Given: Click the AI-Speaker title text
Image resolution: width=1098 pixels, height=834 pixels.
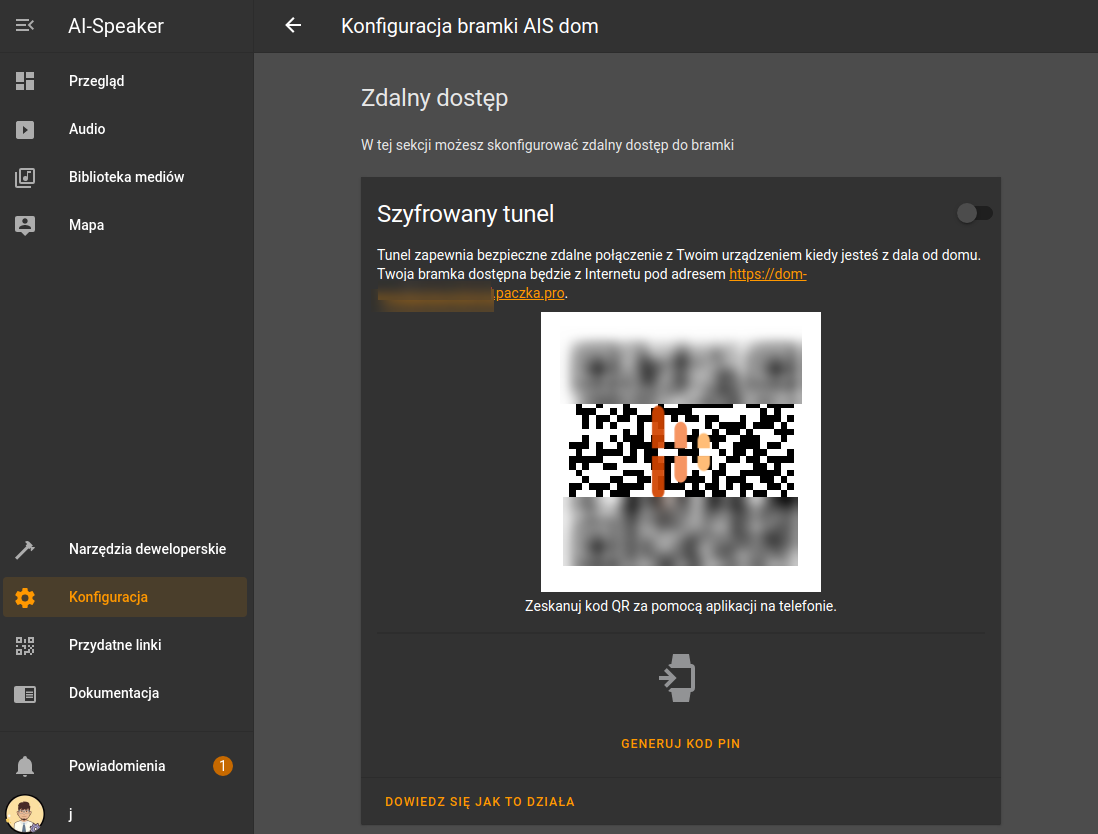Looking at the screenshot, I should [116, 26].
